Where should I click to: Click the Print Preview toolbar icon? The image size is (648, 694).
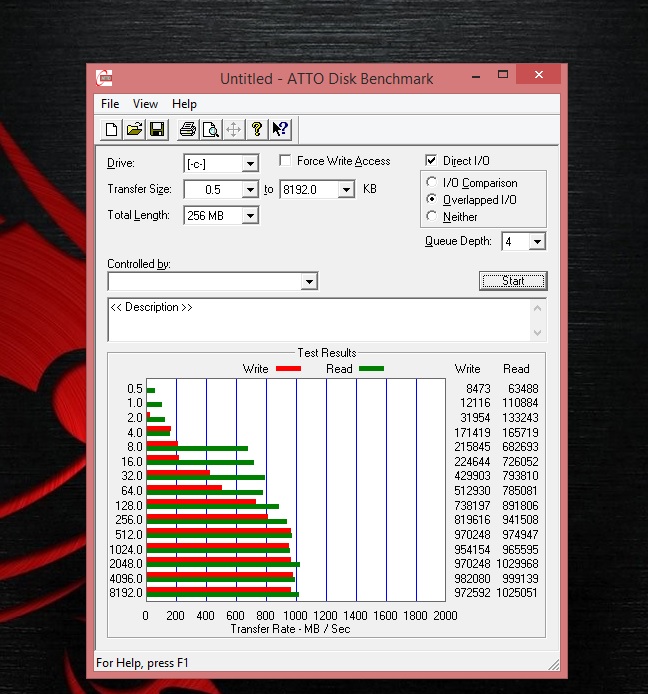coord(211,130)
